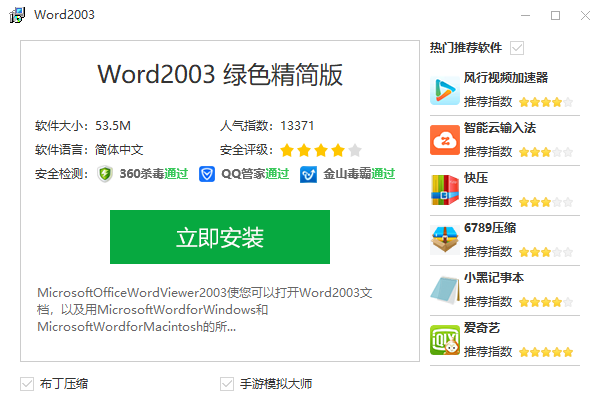Click the Word2003 绿色精简版 heading
Viewport: 600px width, 400px height.
point(220,74)
